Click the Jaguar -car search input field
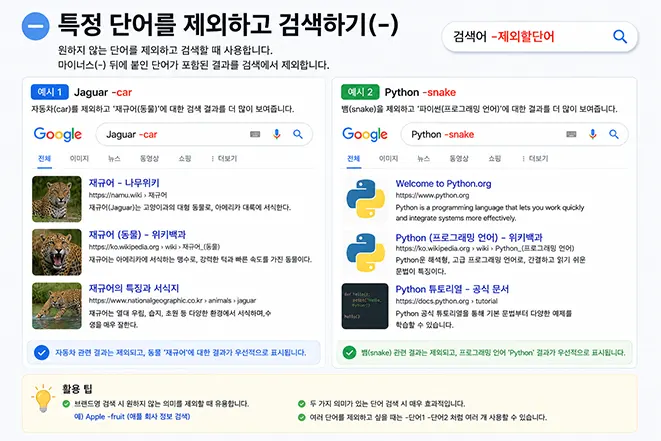 pyautogui.click(x=204, y=134)
